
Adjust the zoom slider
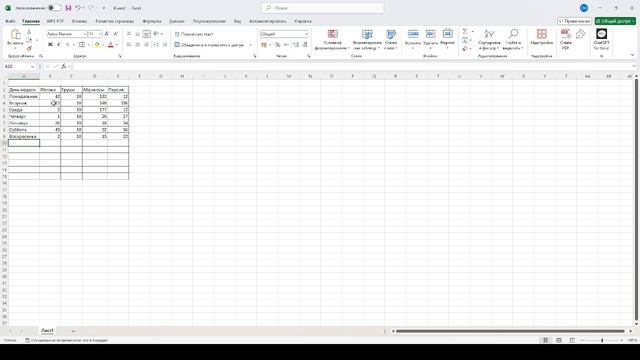pos(602,340)
